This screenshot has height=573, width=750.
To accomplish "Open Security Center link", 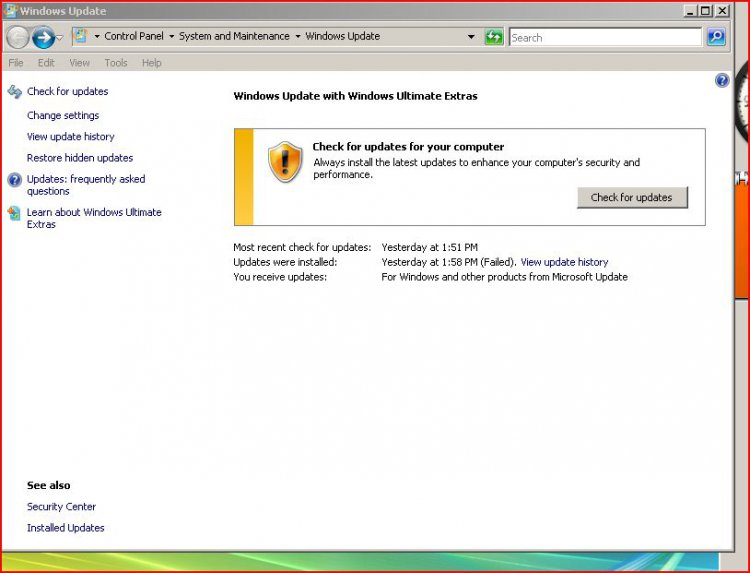I will tap(61, 507).
